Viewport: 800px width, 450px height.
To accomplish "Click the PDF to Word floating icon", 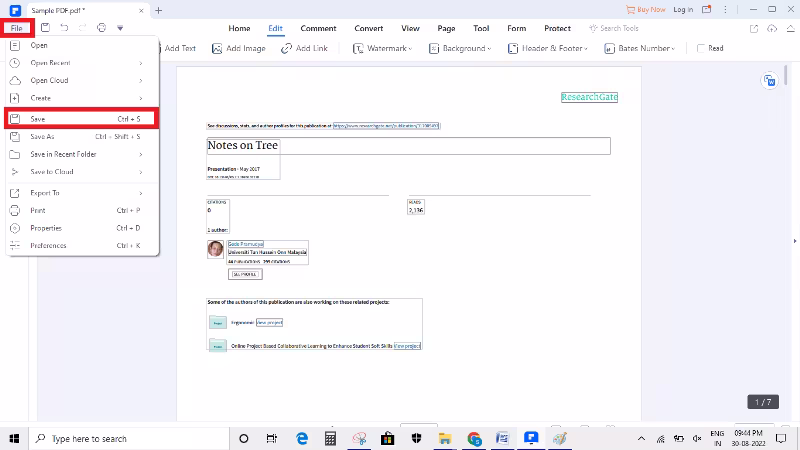I will pos(769,81).
